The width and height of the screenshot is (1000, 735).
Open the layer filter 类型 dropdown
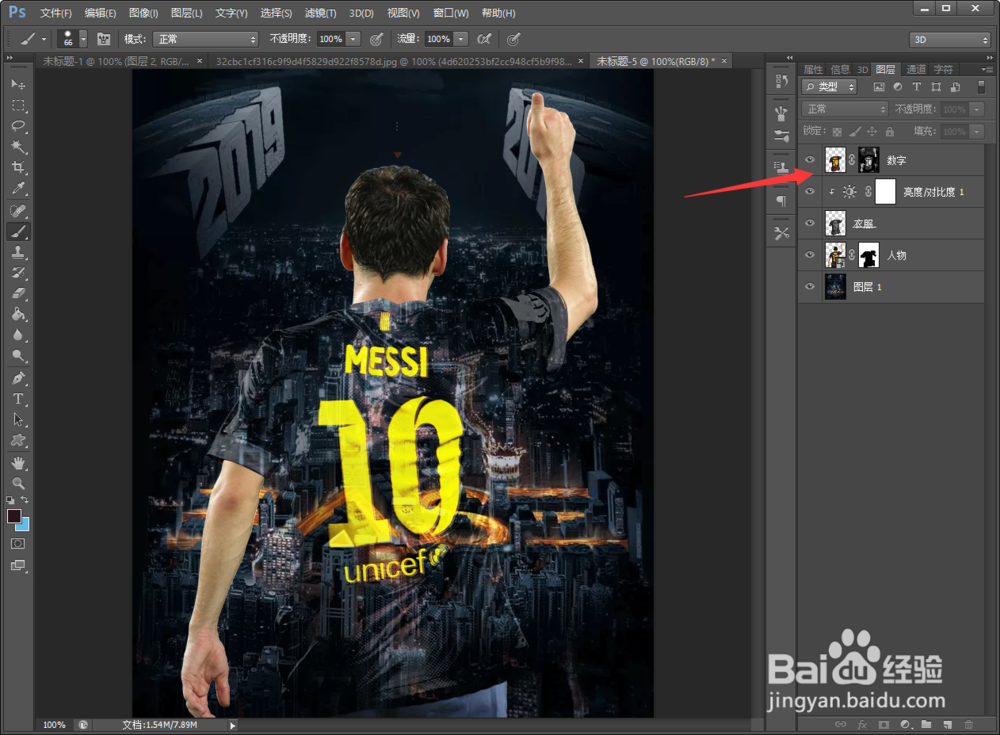[x=829, y=87]
